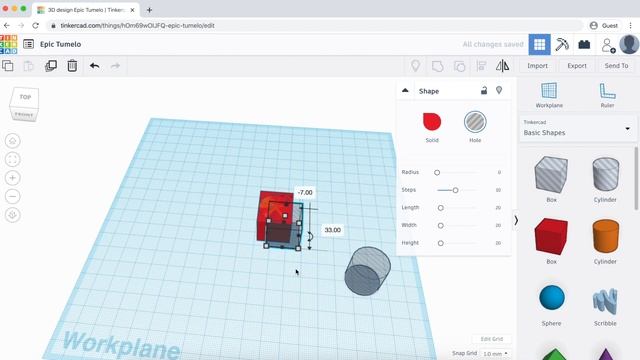
Task: Undo the last action
Action: (x=94, y=66)
